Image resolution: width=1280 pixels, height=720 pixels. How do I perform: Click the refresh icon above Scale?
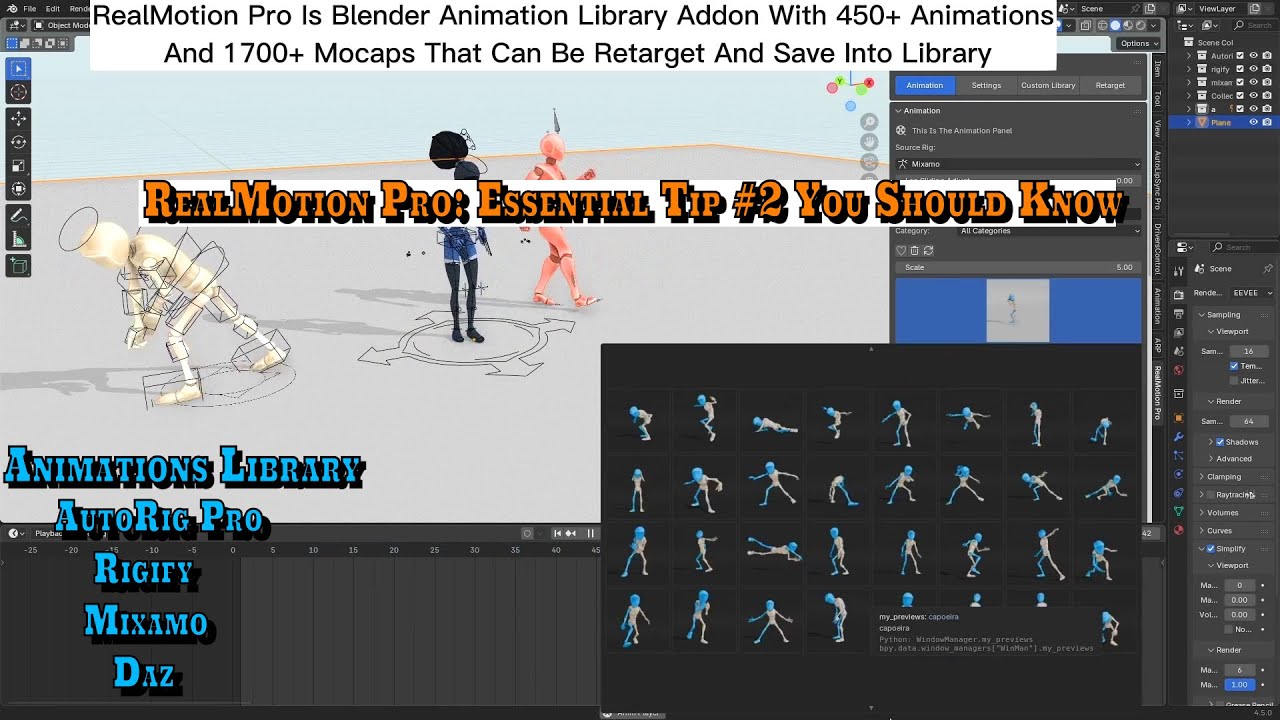[x=928, y=251]
